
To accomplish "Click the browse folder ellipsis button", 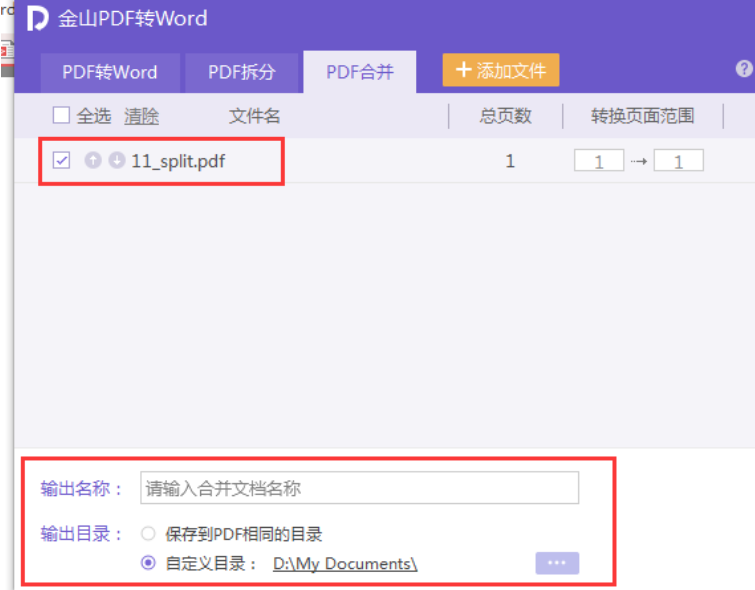I will click(x=557, y=563).
